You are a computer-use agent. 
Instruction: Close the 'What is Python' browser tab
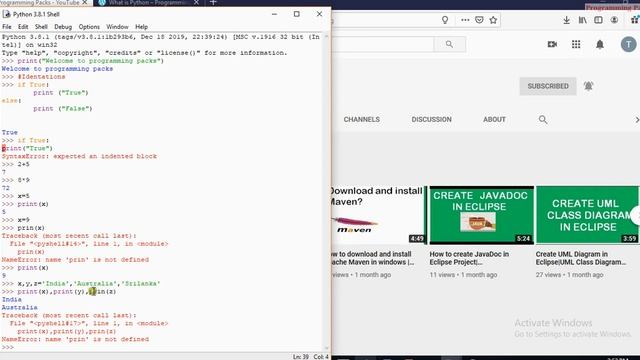196,2
